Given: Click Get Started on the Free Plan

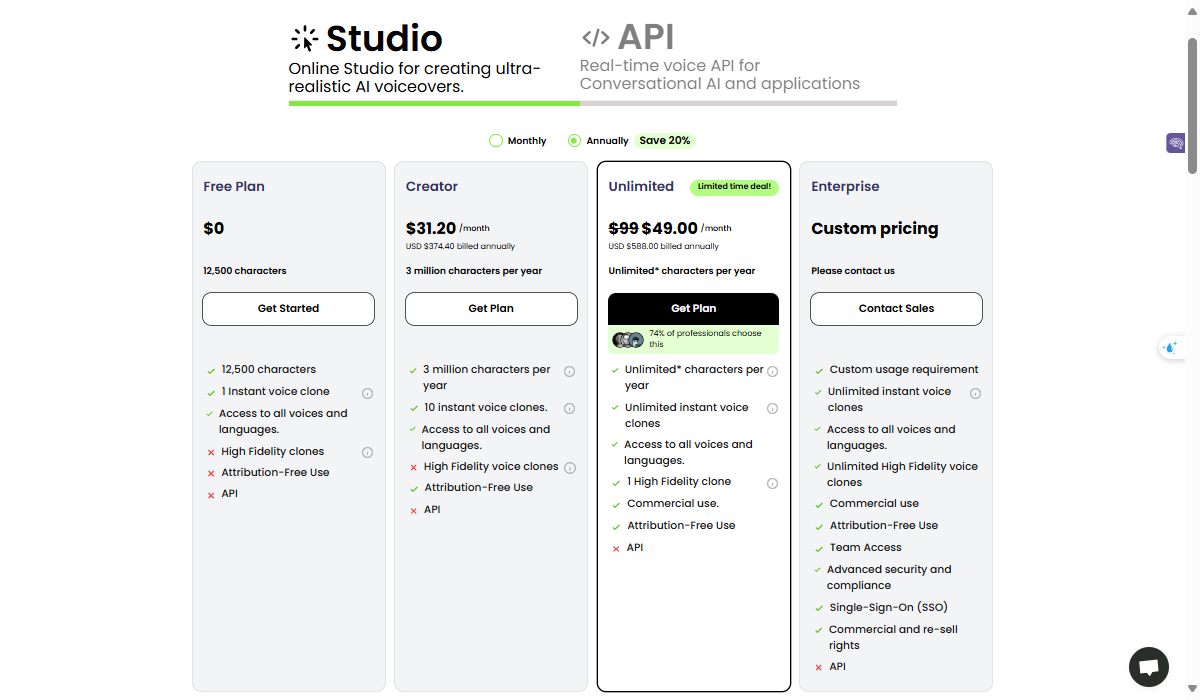Looking at the screenshot, I should 288,309.
